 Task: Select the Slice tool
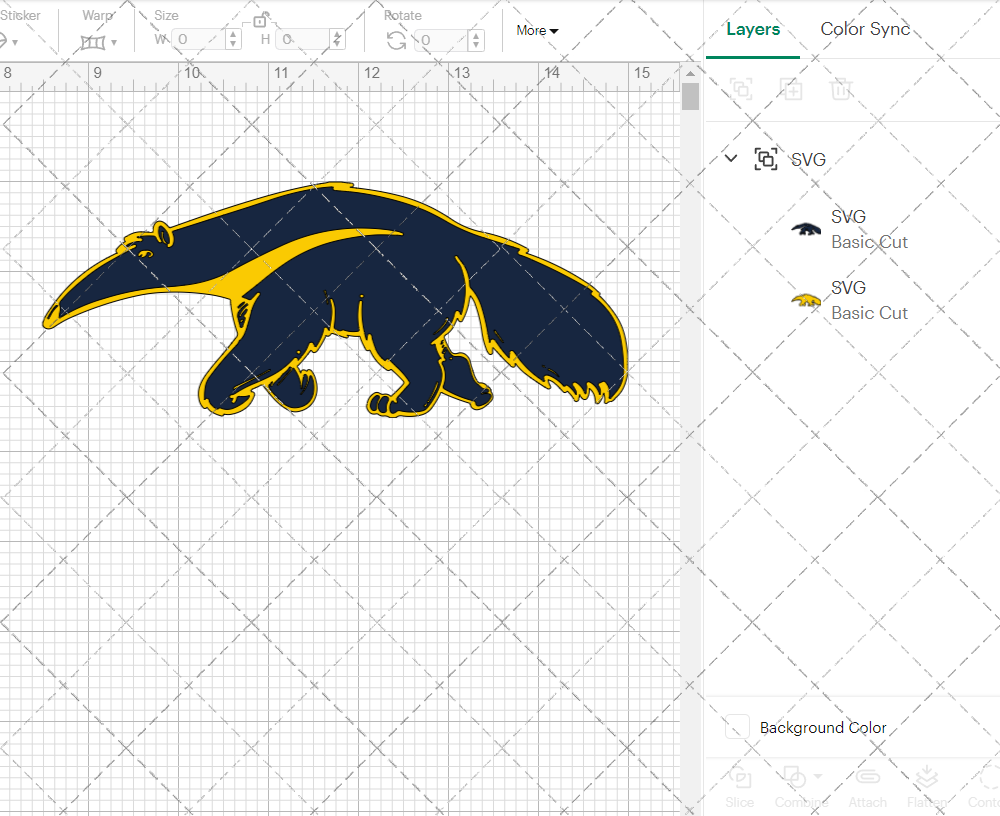click(739, 786)
